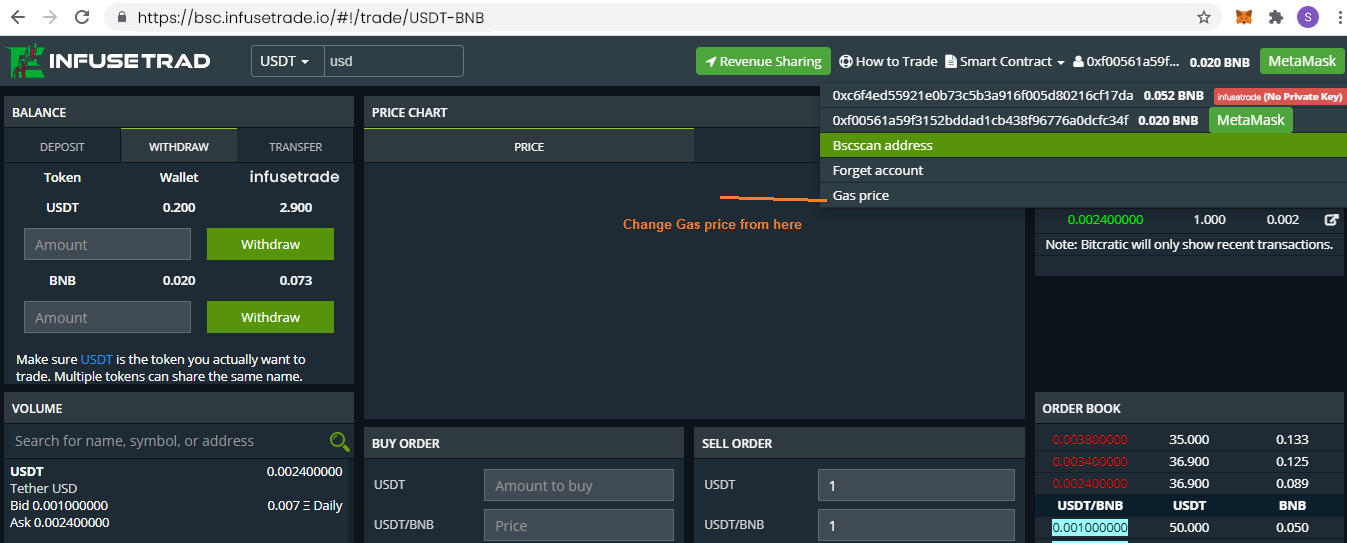Click MetaMask badge in account dropdown
The width and height of the screenshot is (1347, 543).
click(1250, 120)
